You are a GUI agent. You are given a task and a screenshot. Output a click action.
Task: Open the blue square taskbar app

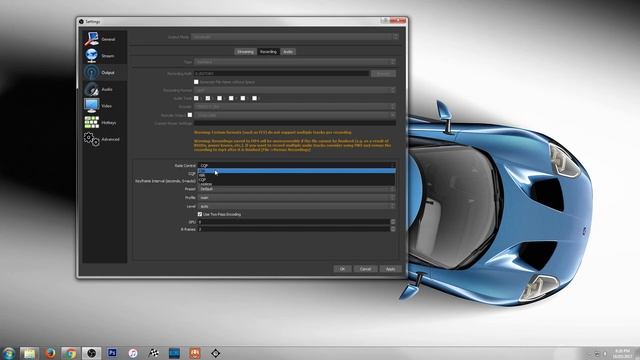point(174,353)
